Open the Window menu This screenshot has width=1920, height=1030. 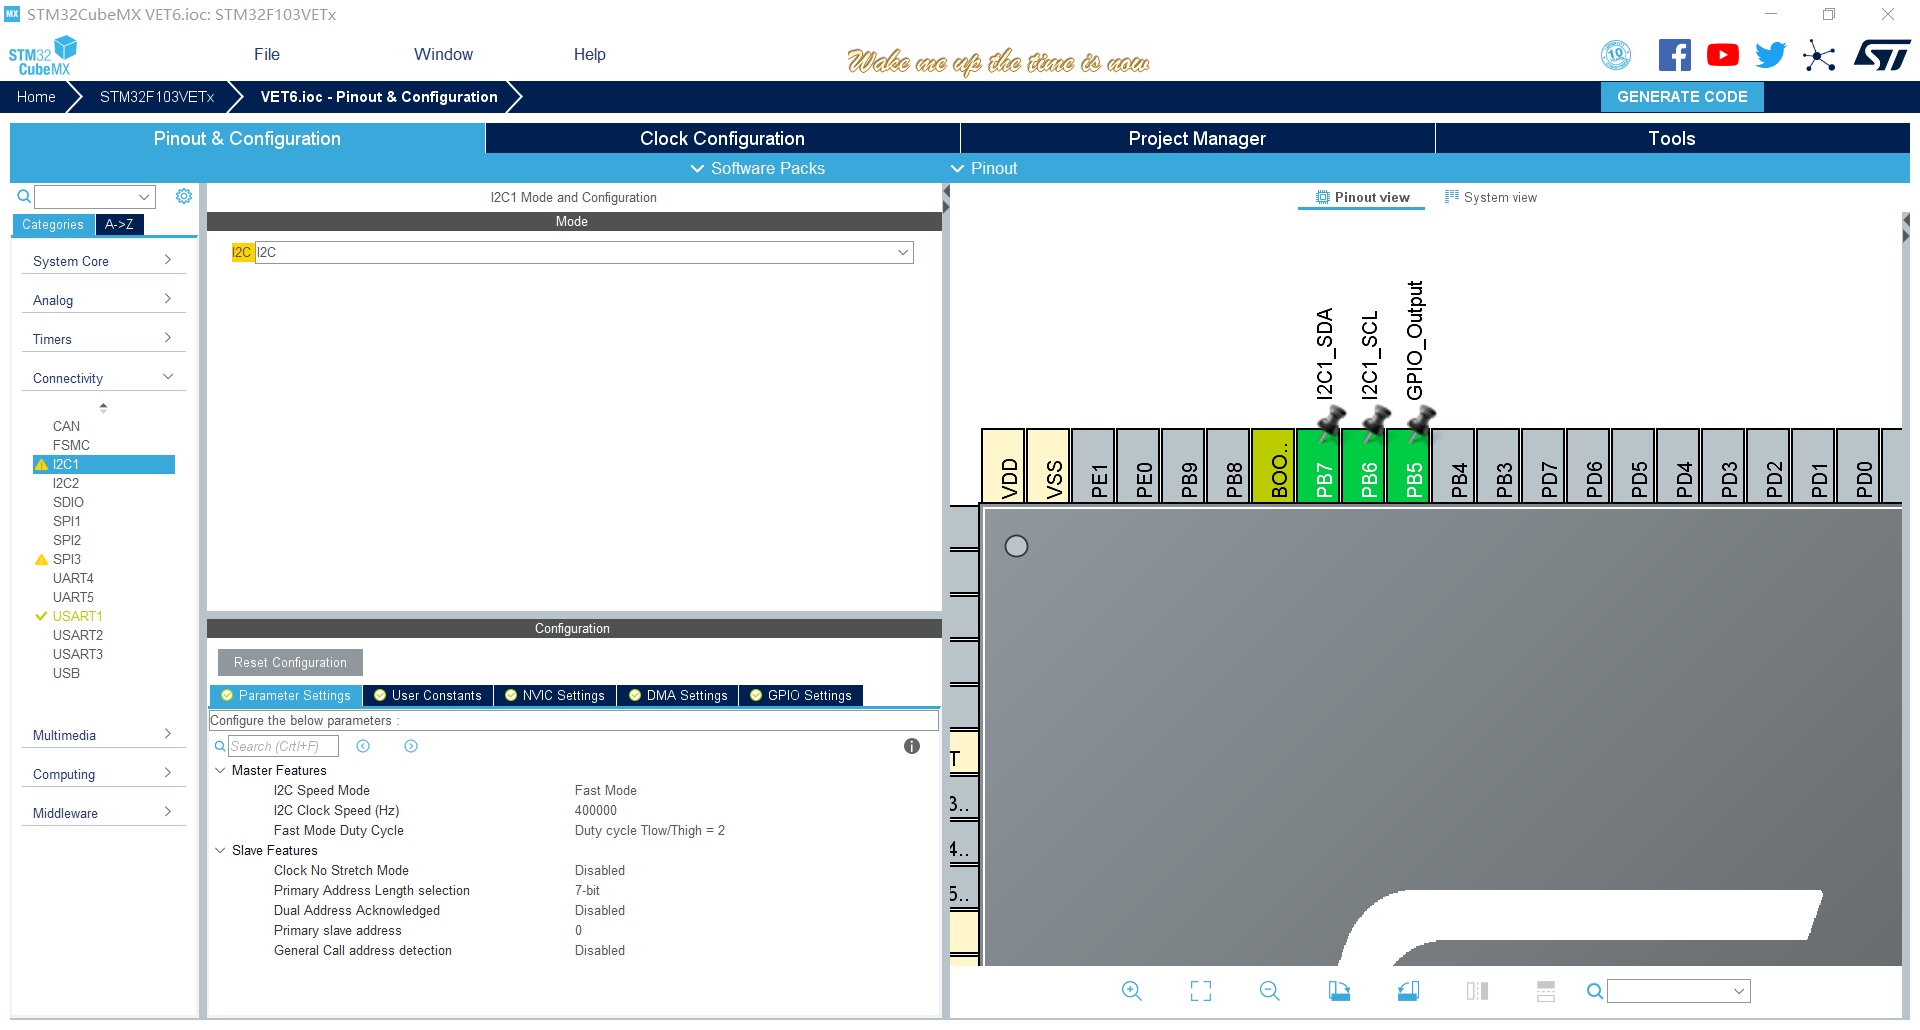[443, 54]
